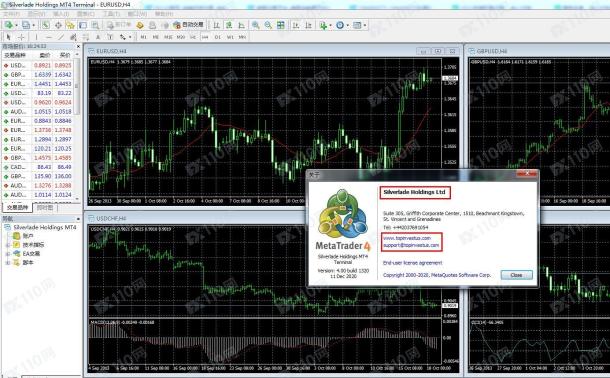Click the Close button in About dialog
610x378 pixels.
coord(516,275)
